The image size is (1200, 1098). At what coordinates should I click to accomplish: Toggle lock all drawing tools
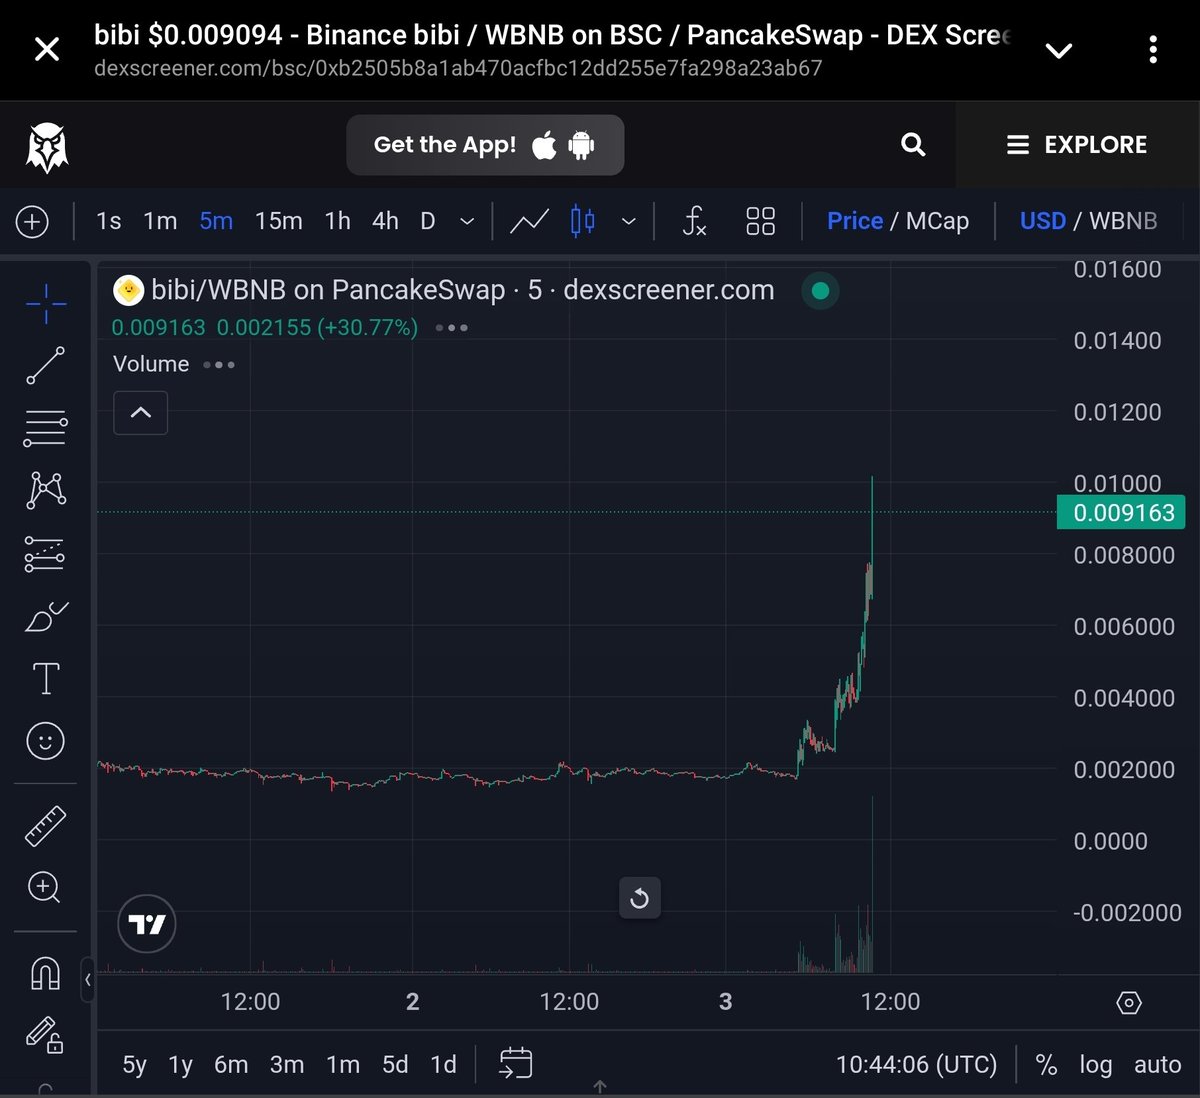(46, 1034)
